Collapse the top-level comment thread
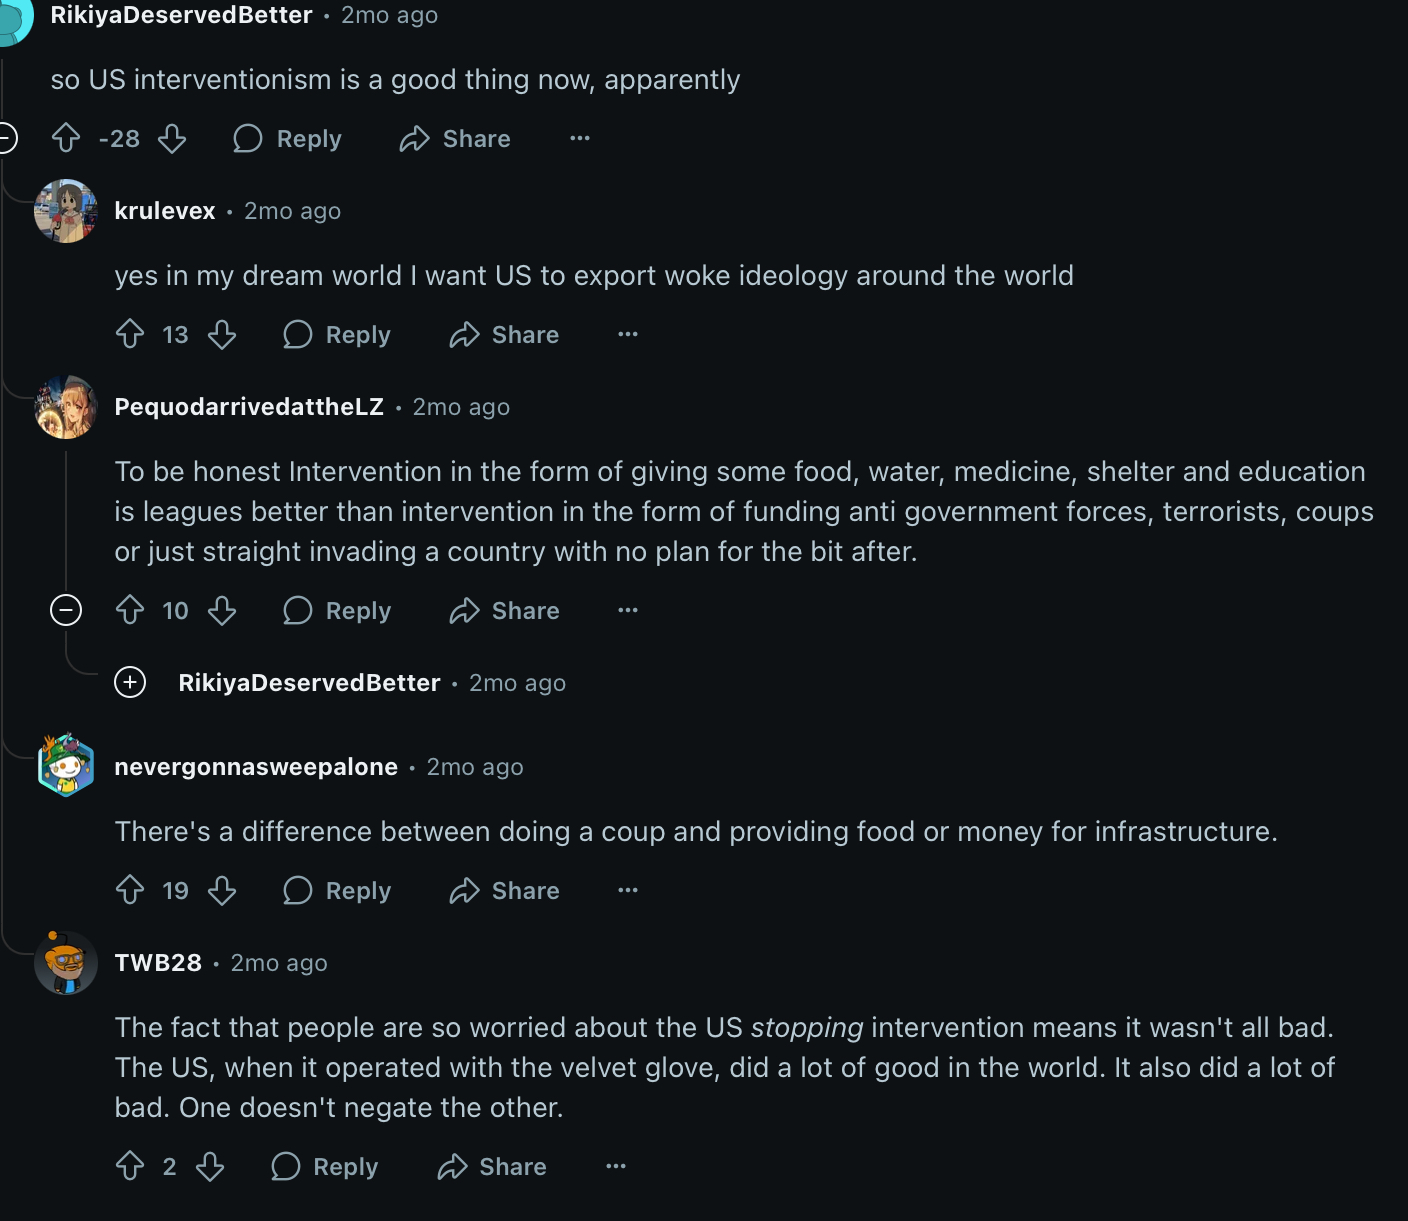The image size is (1408, 1221). click(6, 138)
